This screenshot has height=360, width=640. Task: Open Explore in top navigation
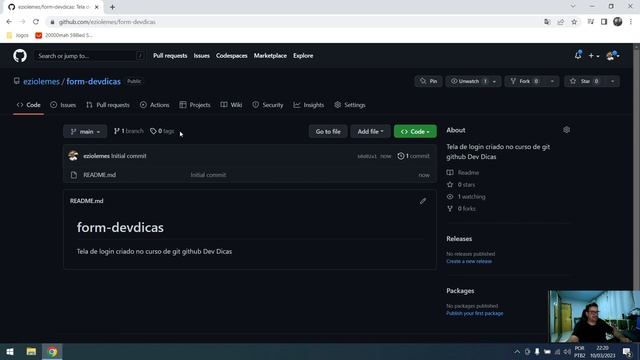pos(303,56)
